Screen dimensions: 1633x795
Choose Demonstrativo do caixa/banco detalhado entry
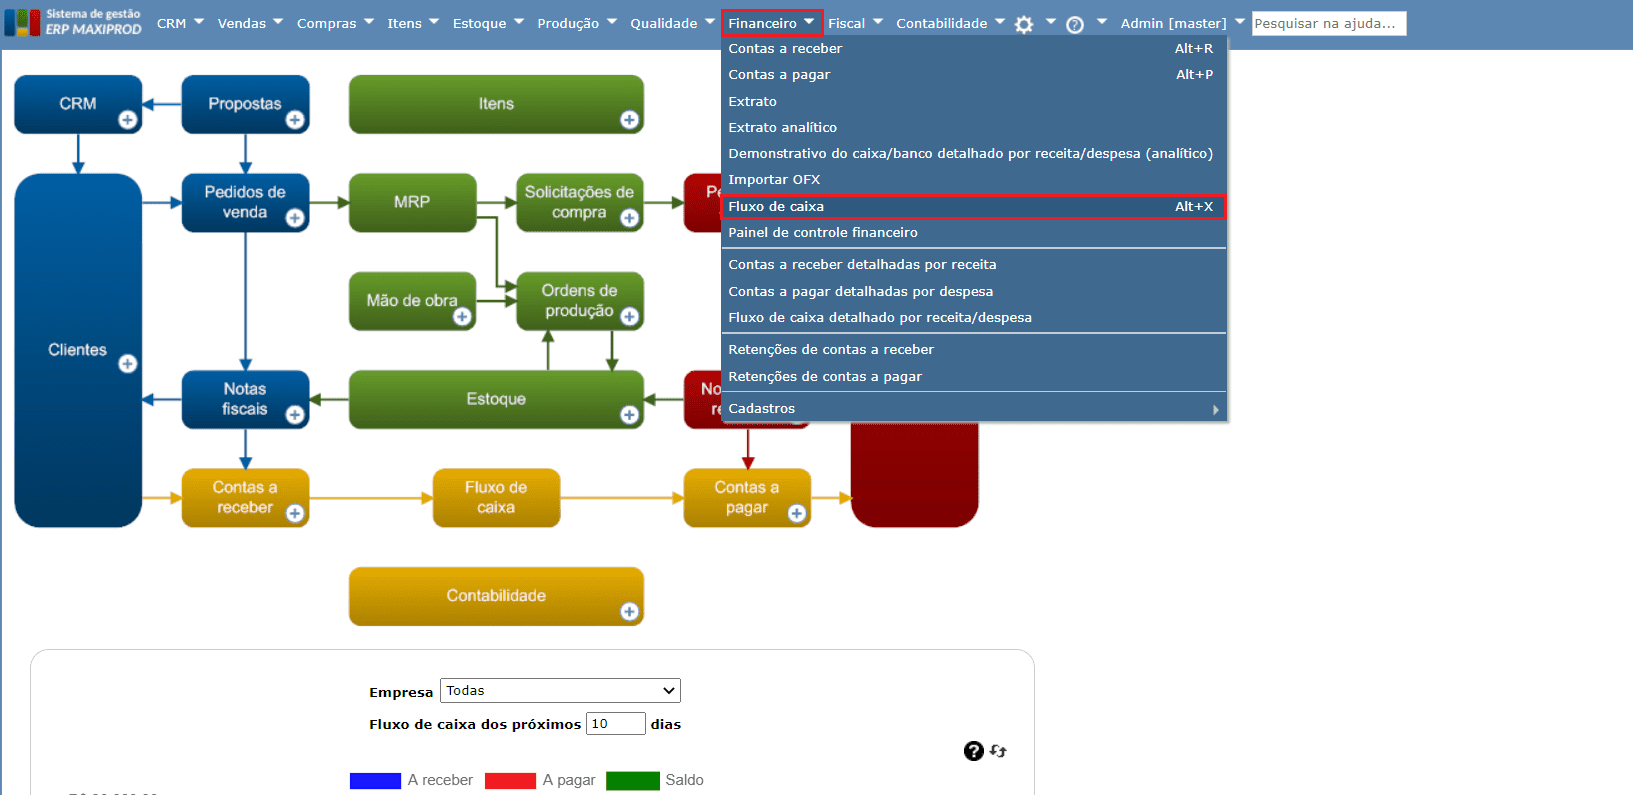coord(973,154)
